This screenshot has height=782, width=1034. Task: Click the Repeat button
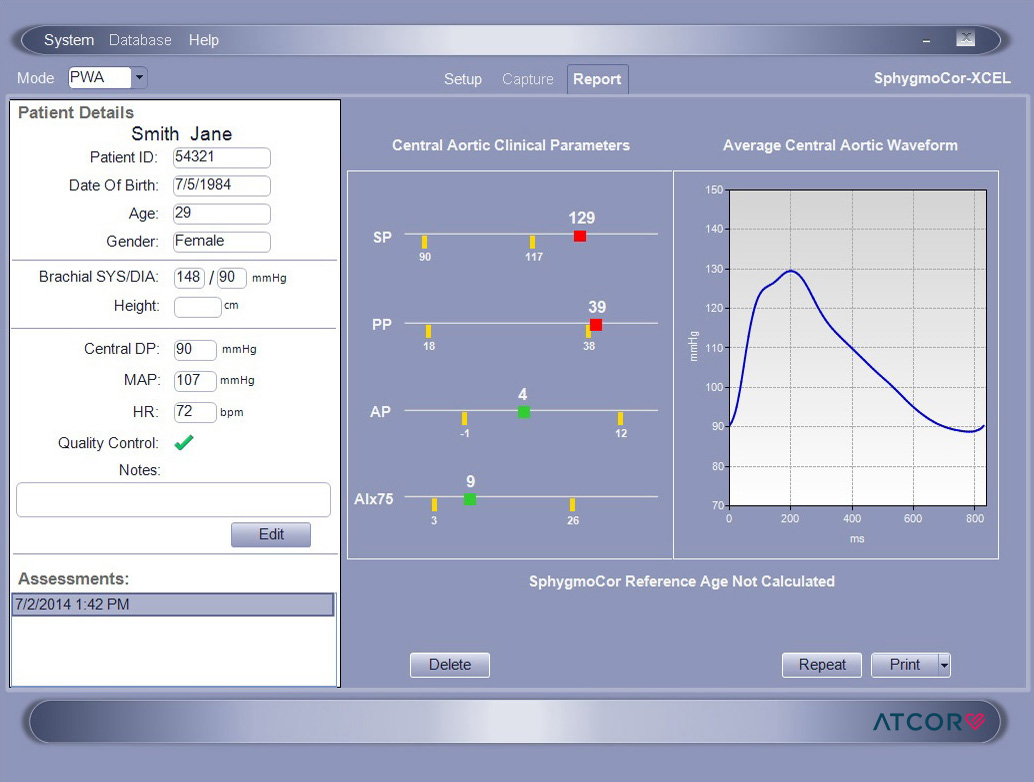[822, 665]
